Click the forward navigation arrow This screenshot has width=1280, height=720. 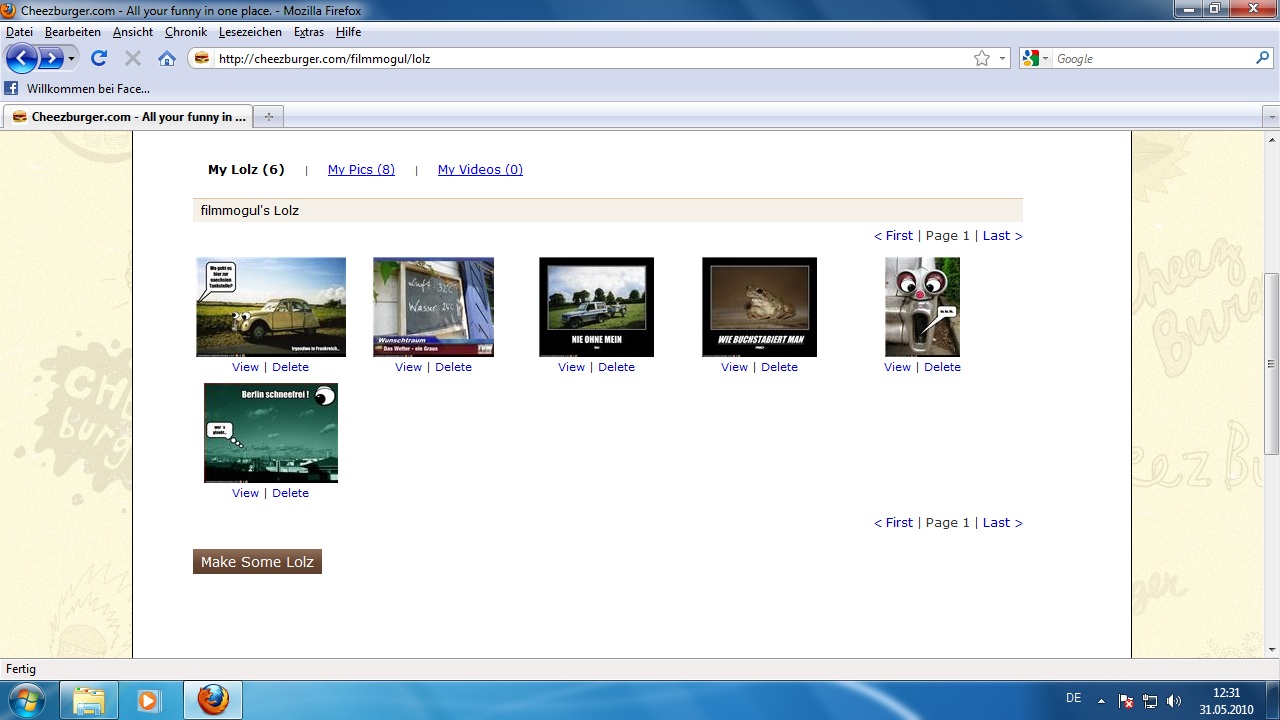50,58
